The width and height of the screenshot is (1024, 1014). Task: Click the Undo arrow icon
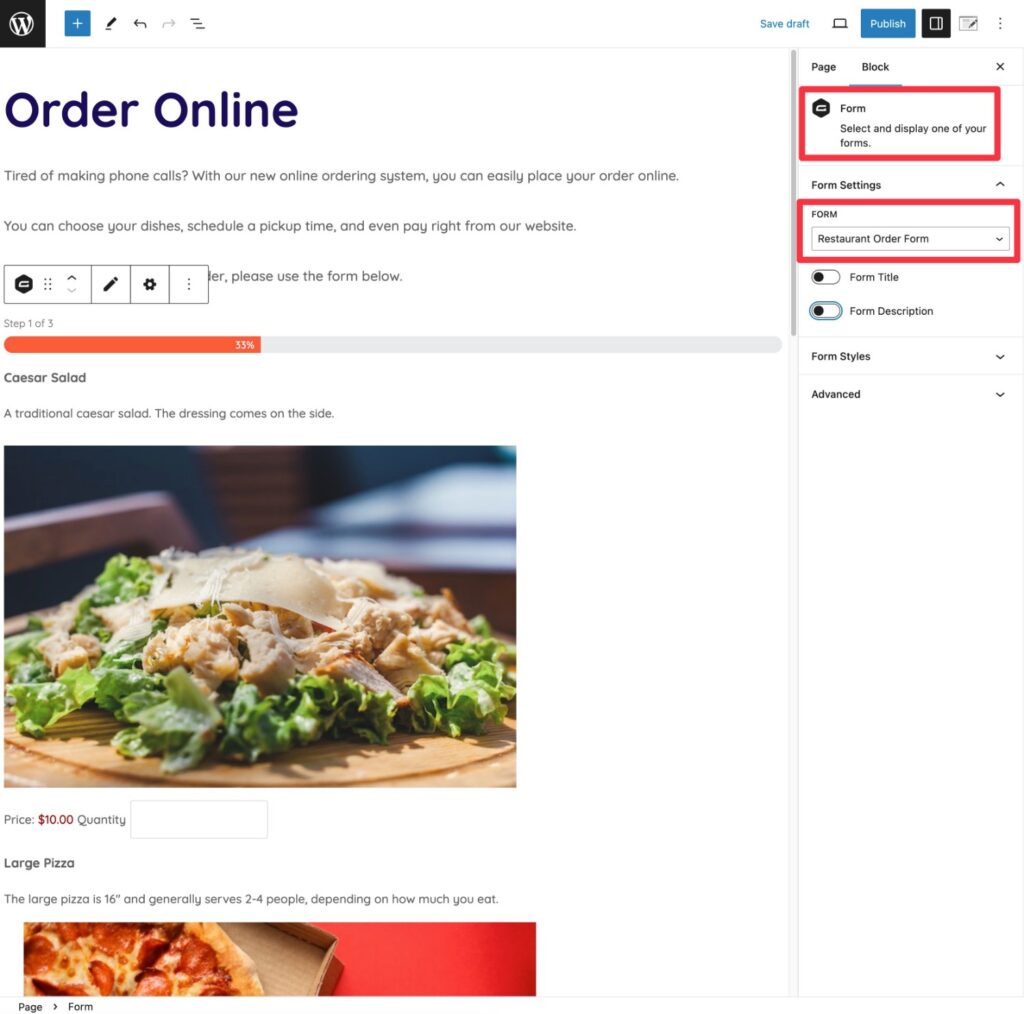click(x=140, y=24)
